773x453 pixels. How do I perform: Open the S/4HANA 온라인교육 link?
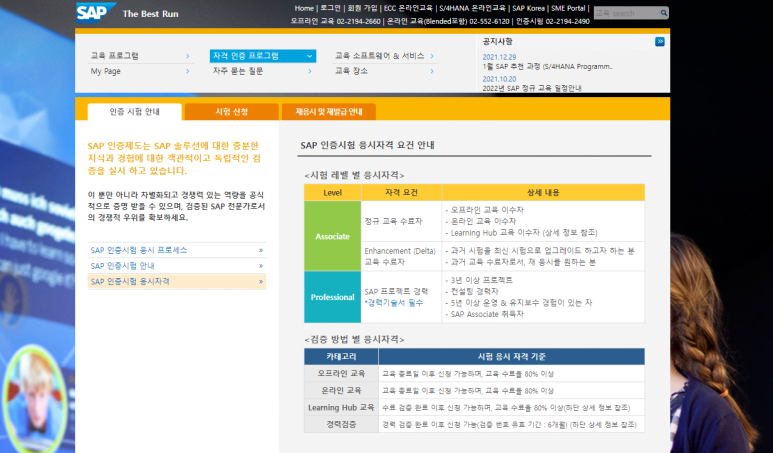pyautogui.click(x=472, y=8)
